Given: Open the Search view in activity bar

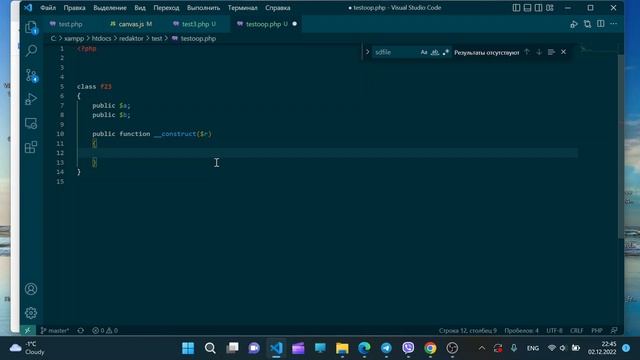Looking at the screenshot, I should click(31, 51).
